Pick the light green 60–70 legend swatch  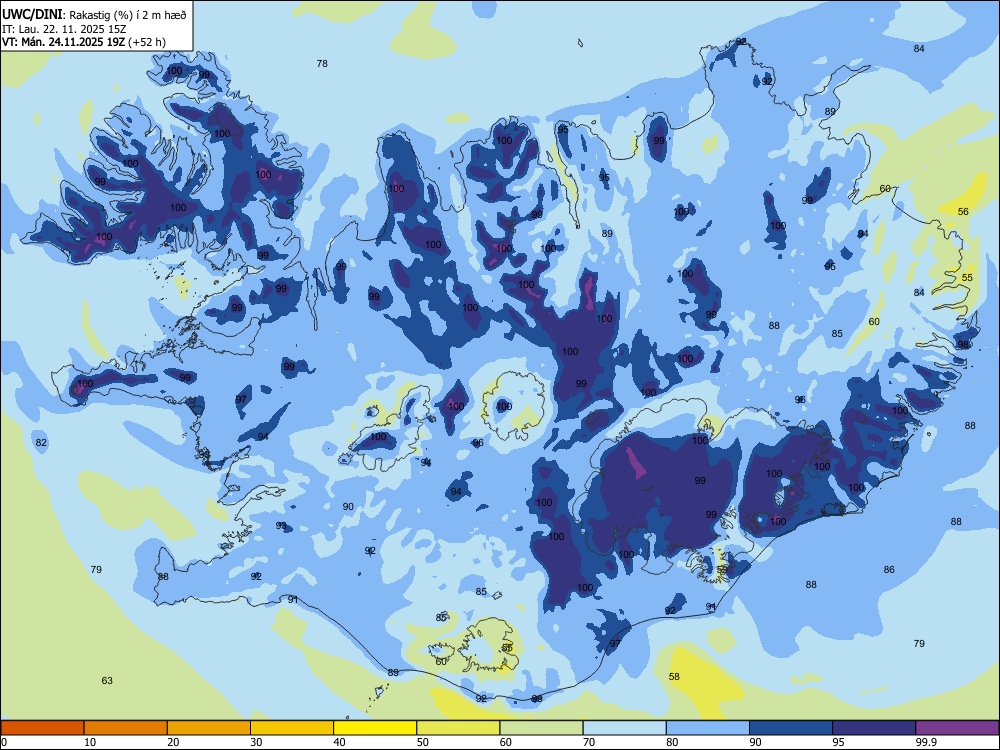[x=541, y=728]
